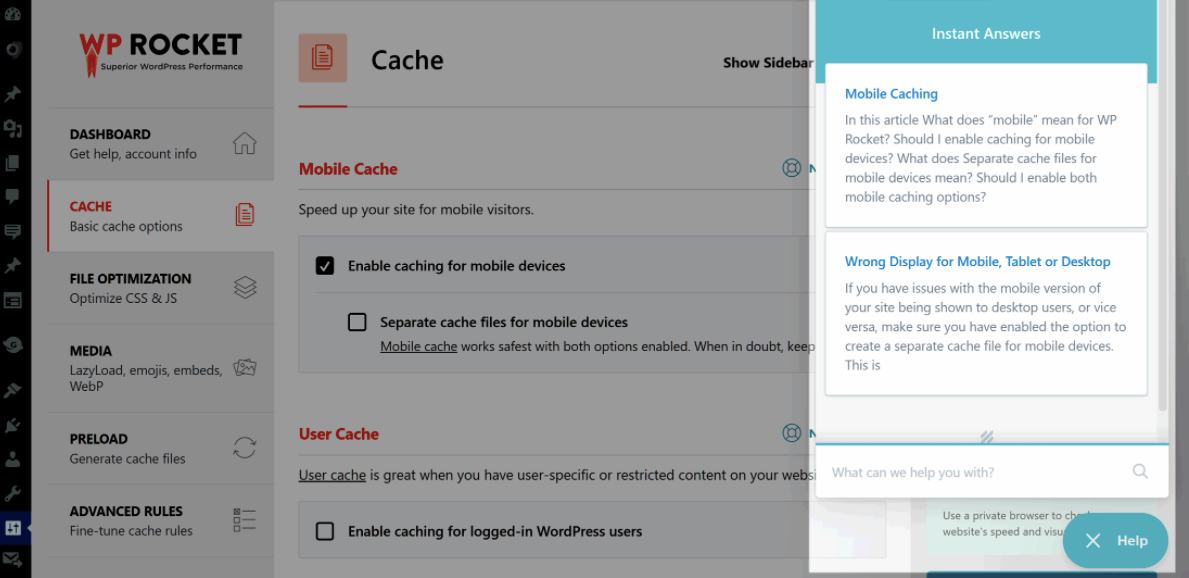This screenshot has width=1189, height=578.
Task: Click the Instant Answers heading
Action: 986,34
